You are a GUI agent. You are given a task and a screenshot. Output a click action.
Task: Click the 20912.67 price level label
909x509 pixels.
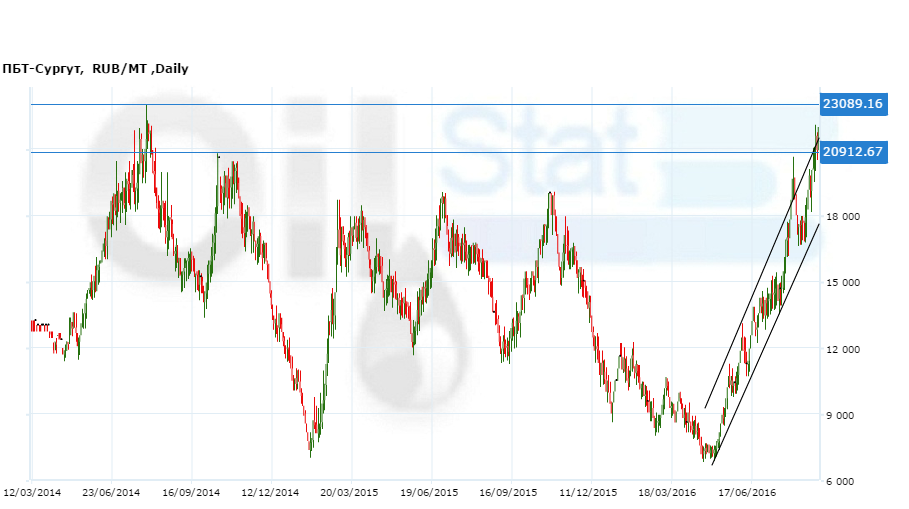(853, 152)
